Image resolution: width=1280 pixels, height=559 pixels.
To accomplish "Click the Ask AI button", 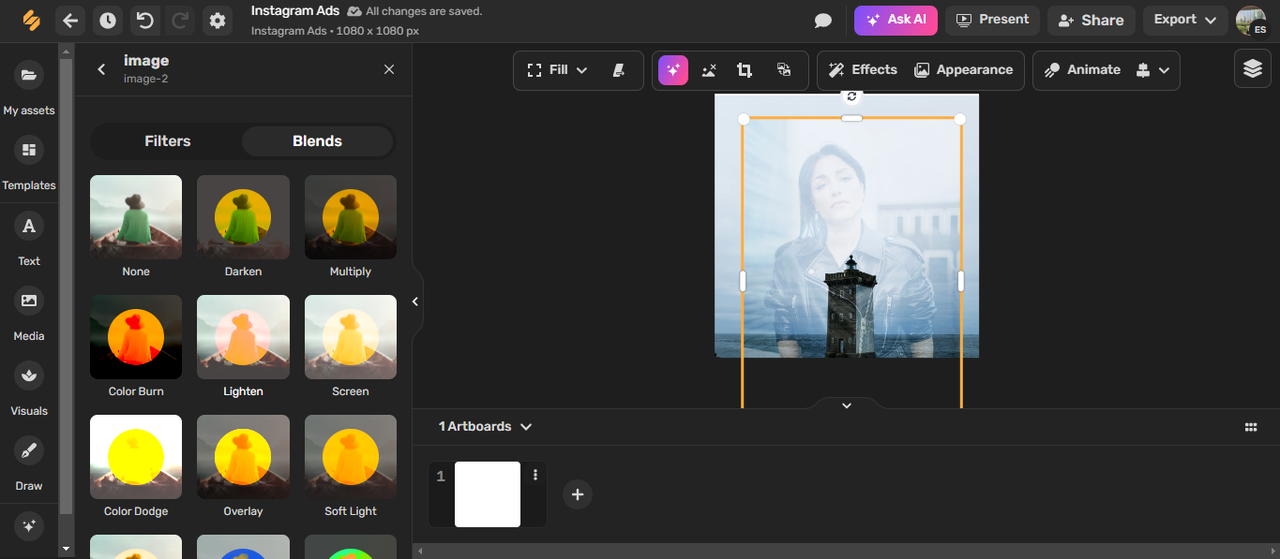I will point(896,20).
